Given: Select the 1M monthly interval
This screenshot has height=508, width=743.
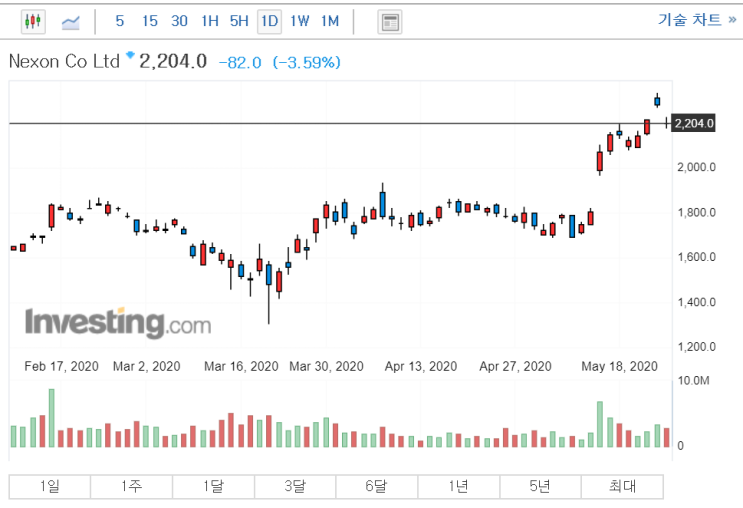Looking at the screenshot, I should coord(330,21).
